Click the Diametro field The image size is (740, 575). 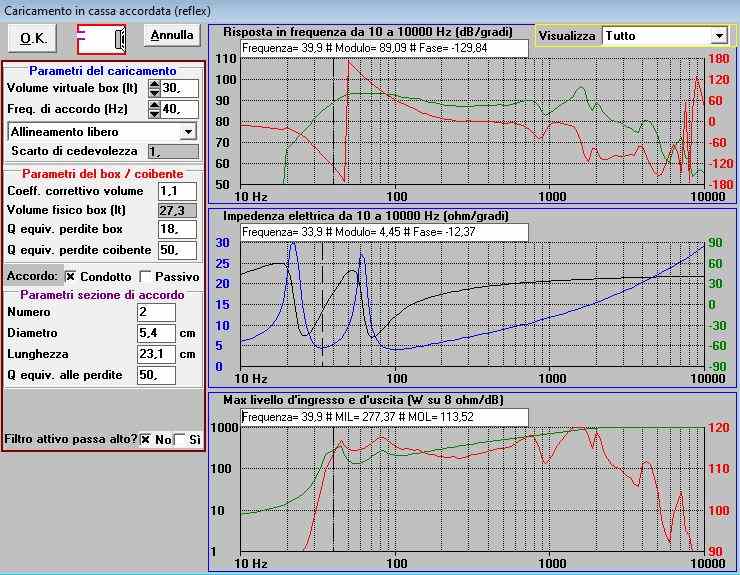(156, 333)
